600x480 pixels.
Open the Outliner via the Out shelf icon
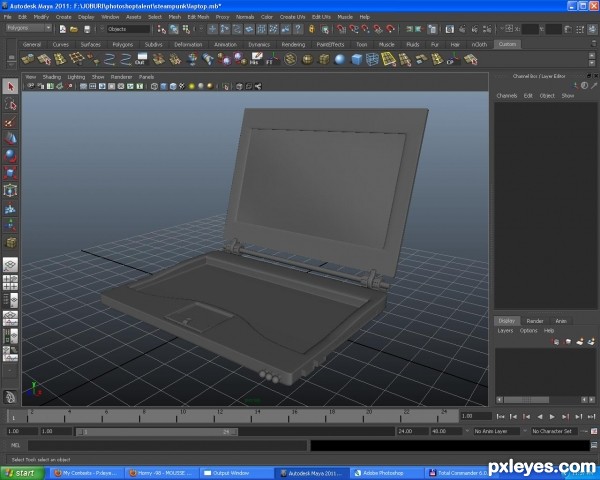pyautogui.click(x=141, y=59)
